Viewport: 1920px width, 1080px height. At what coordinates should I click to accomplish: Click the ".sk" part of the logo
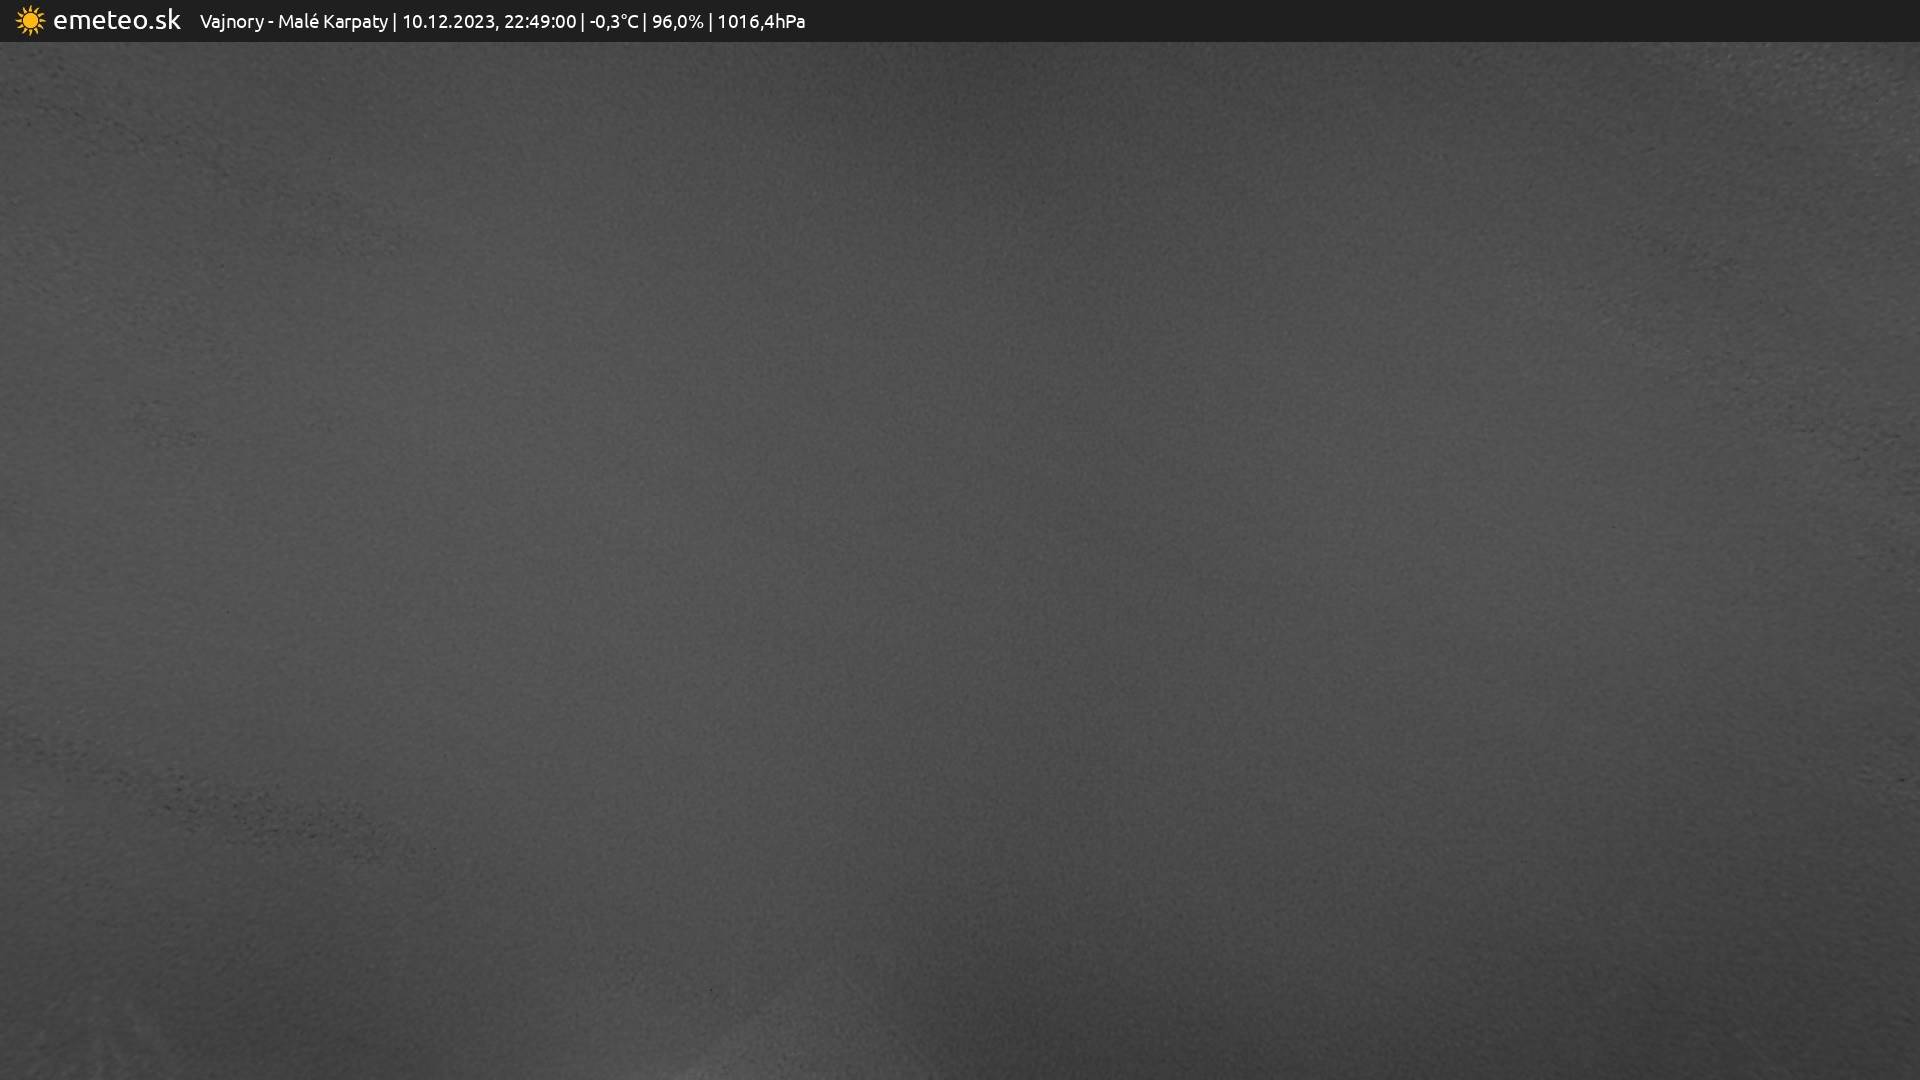point(165,20)
